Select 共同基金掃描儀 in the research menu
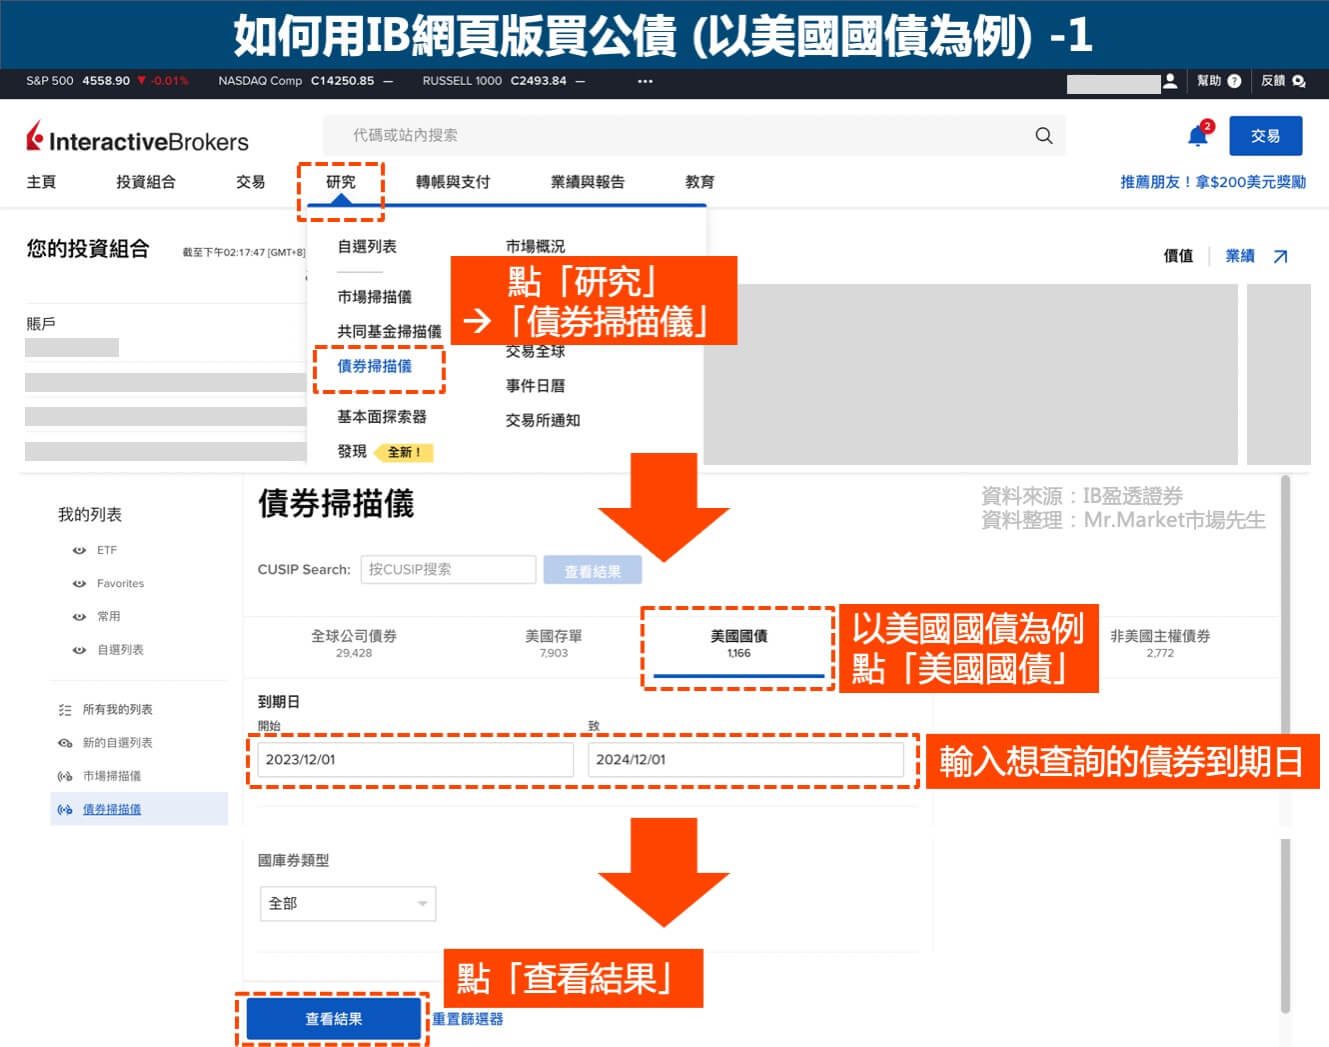The height and width of the screenshot is (1047, 1329). click(389, 331)
